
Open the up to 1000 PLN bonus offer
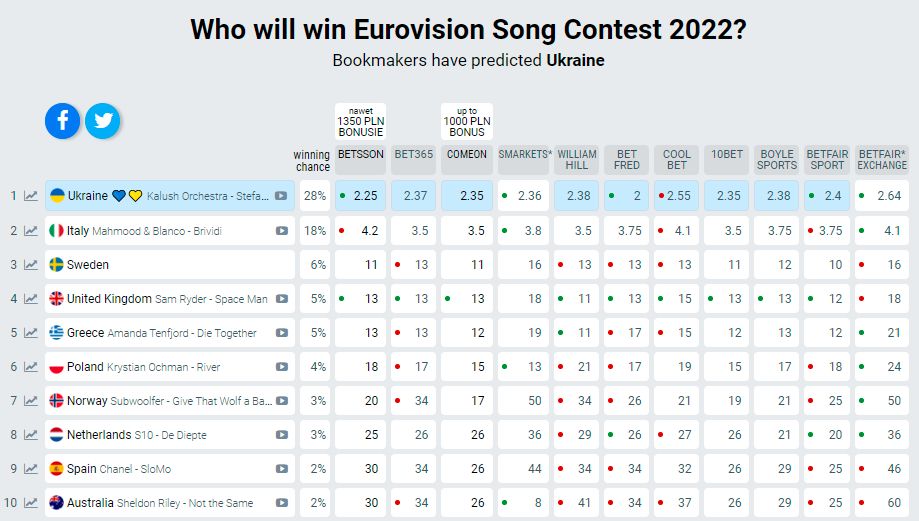click(x=467, y=121)
